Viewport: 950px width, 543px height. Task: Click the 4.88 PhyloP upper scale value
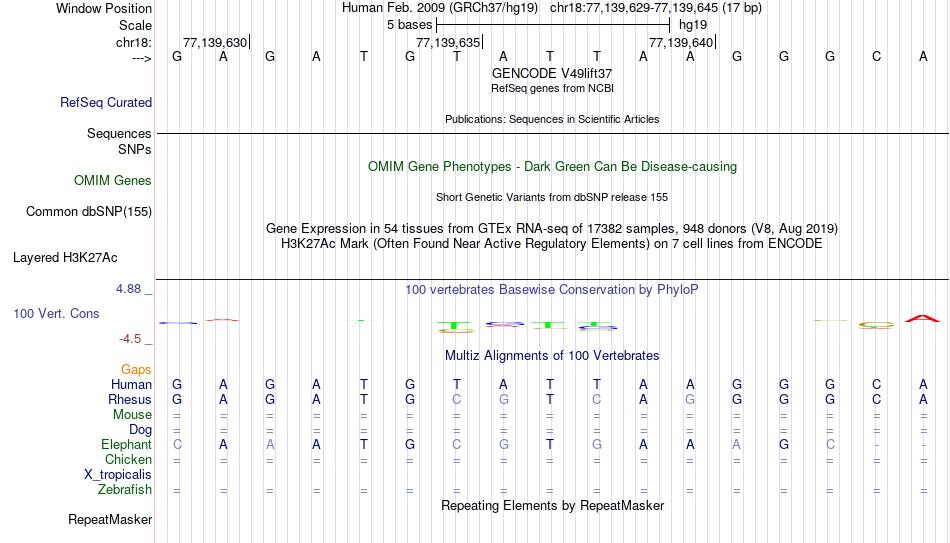pos(128,289)
